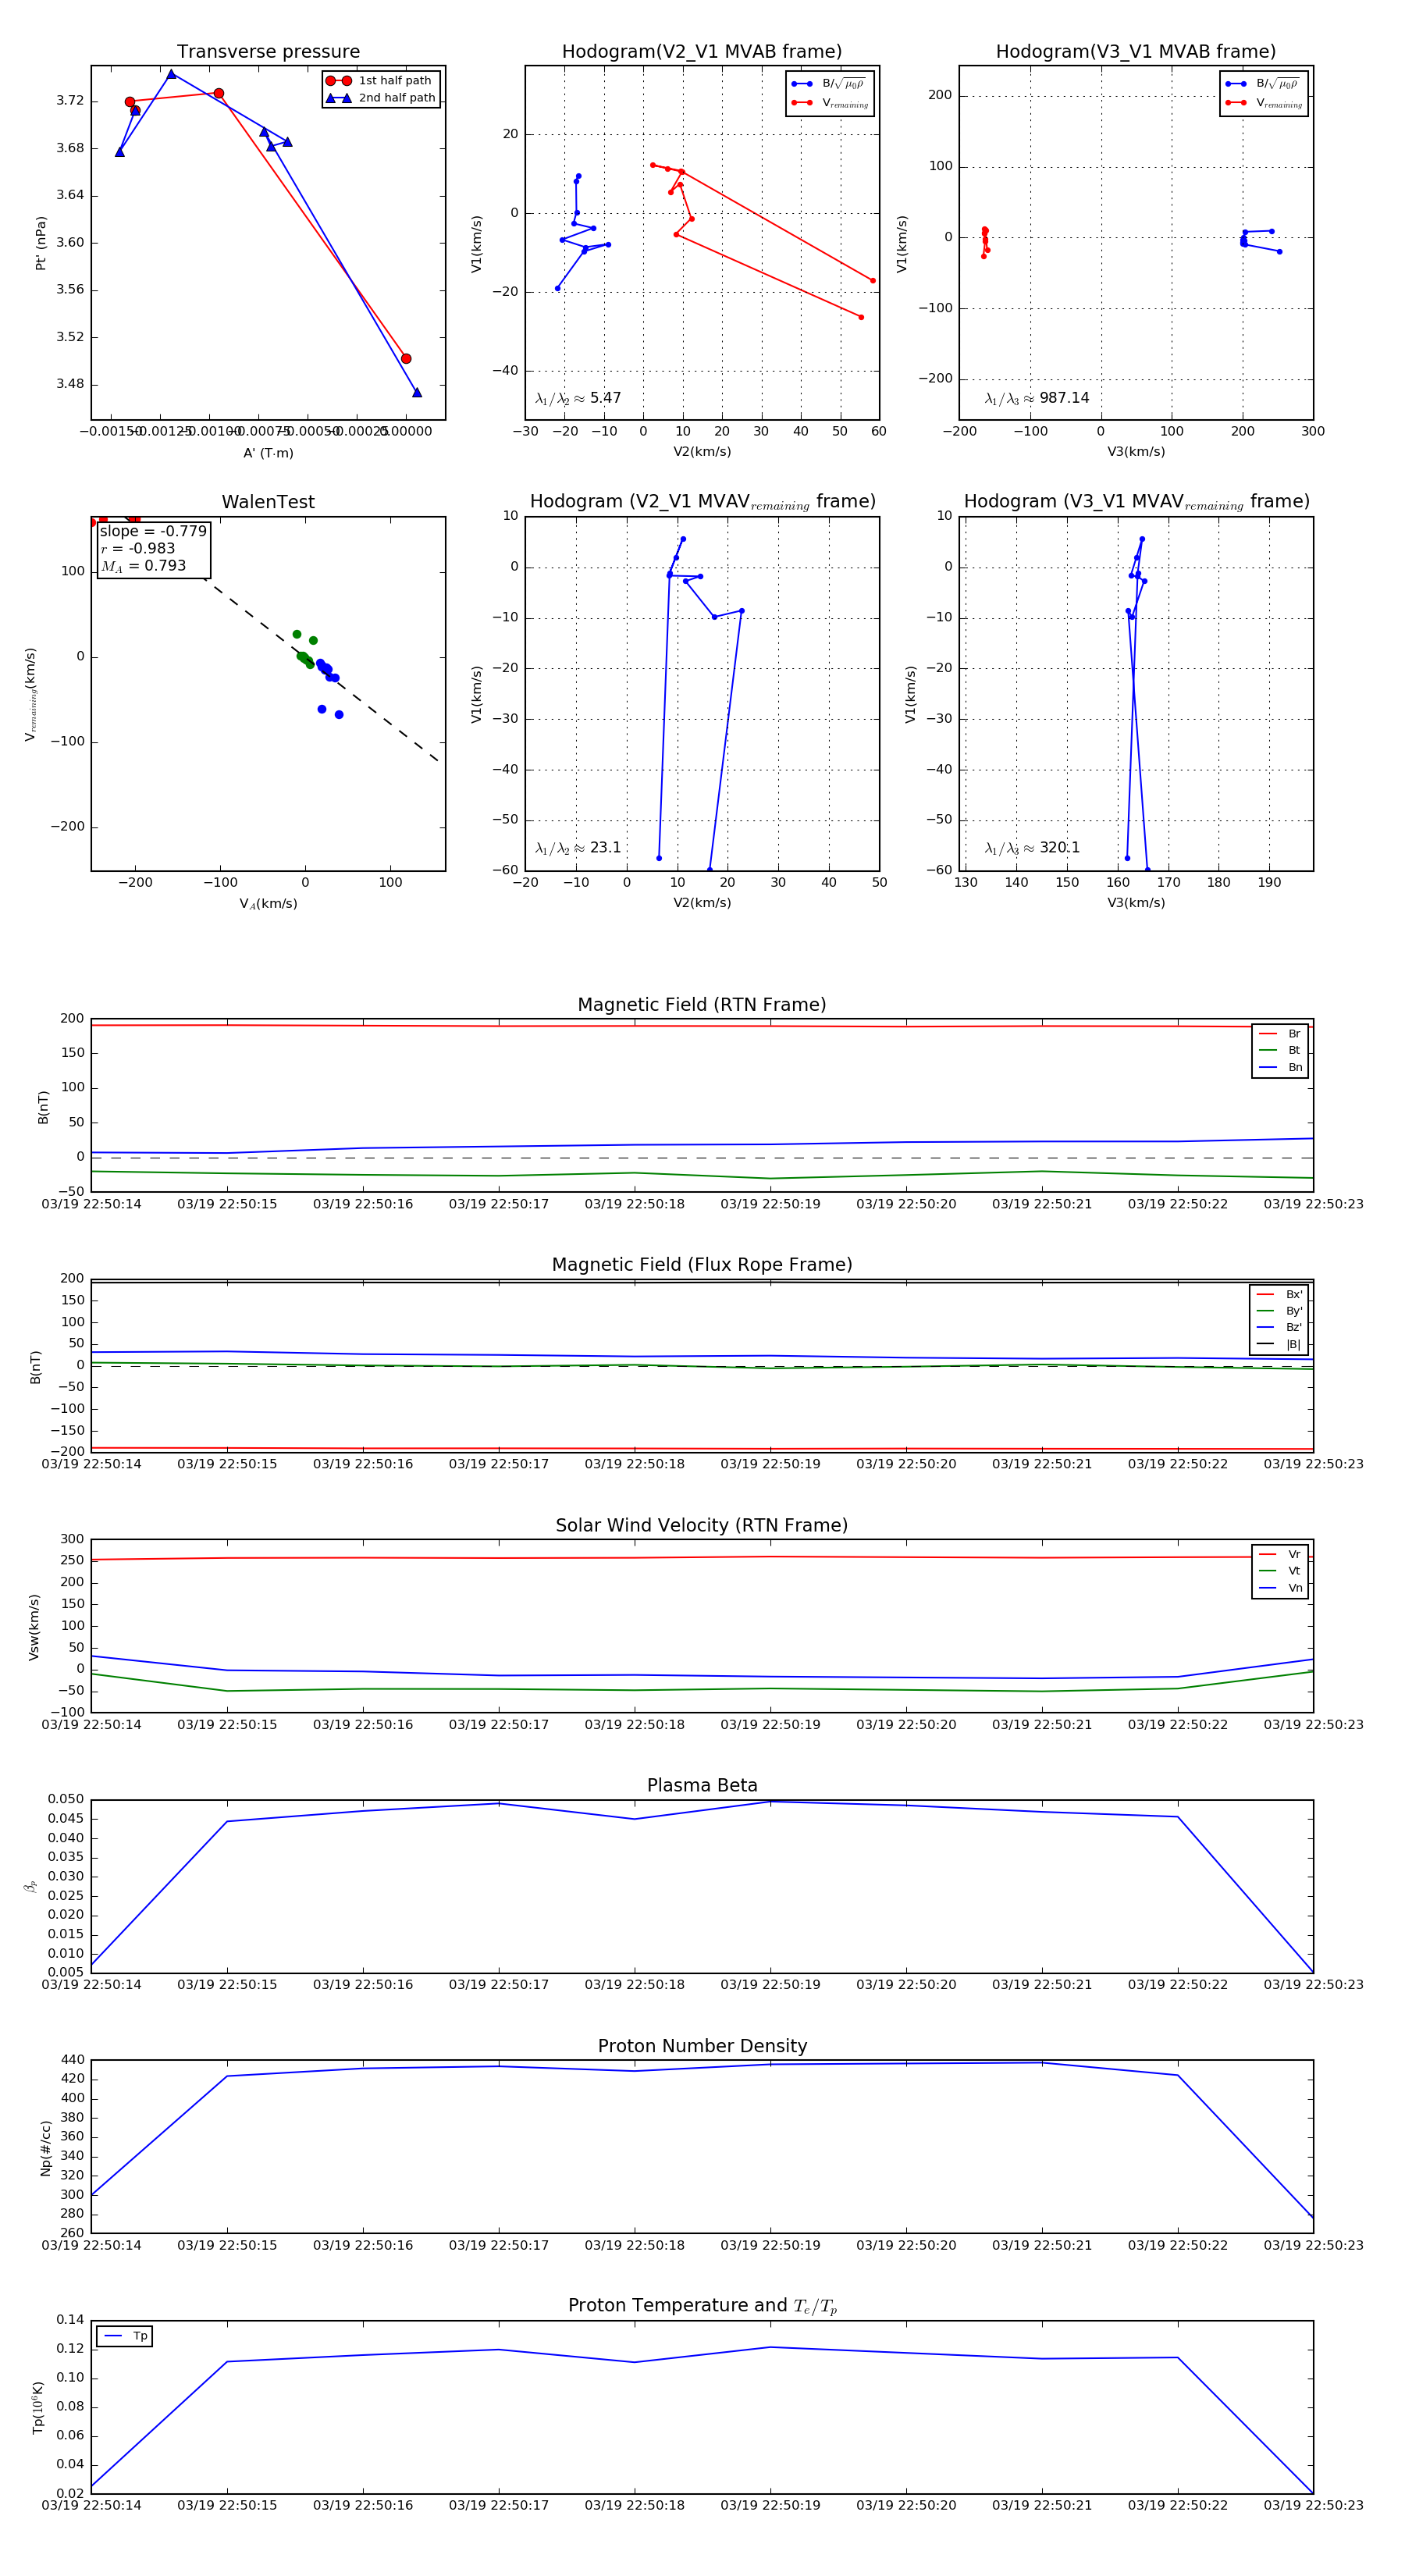Click the lowest blue triangle in Transverse pressure

(417, 392)
